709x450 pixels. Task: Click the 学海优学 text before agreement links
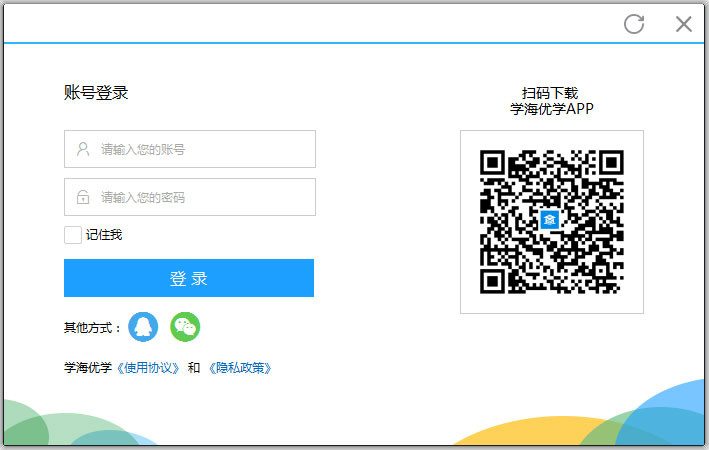click(x=88, y=368)
